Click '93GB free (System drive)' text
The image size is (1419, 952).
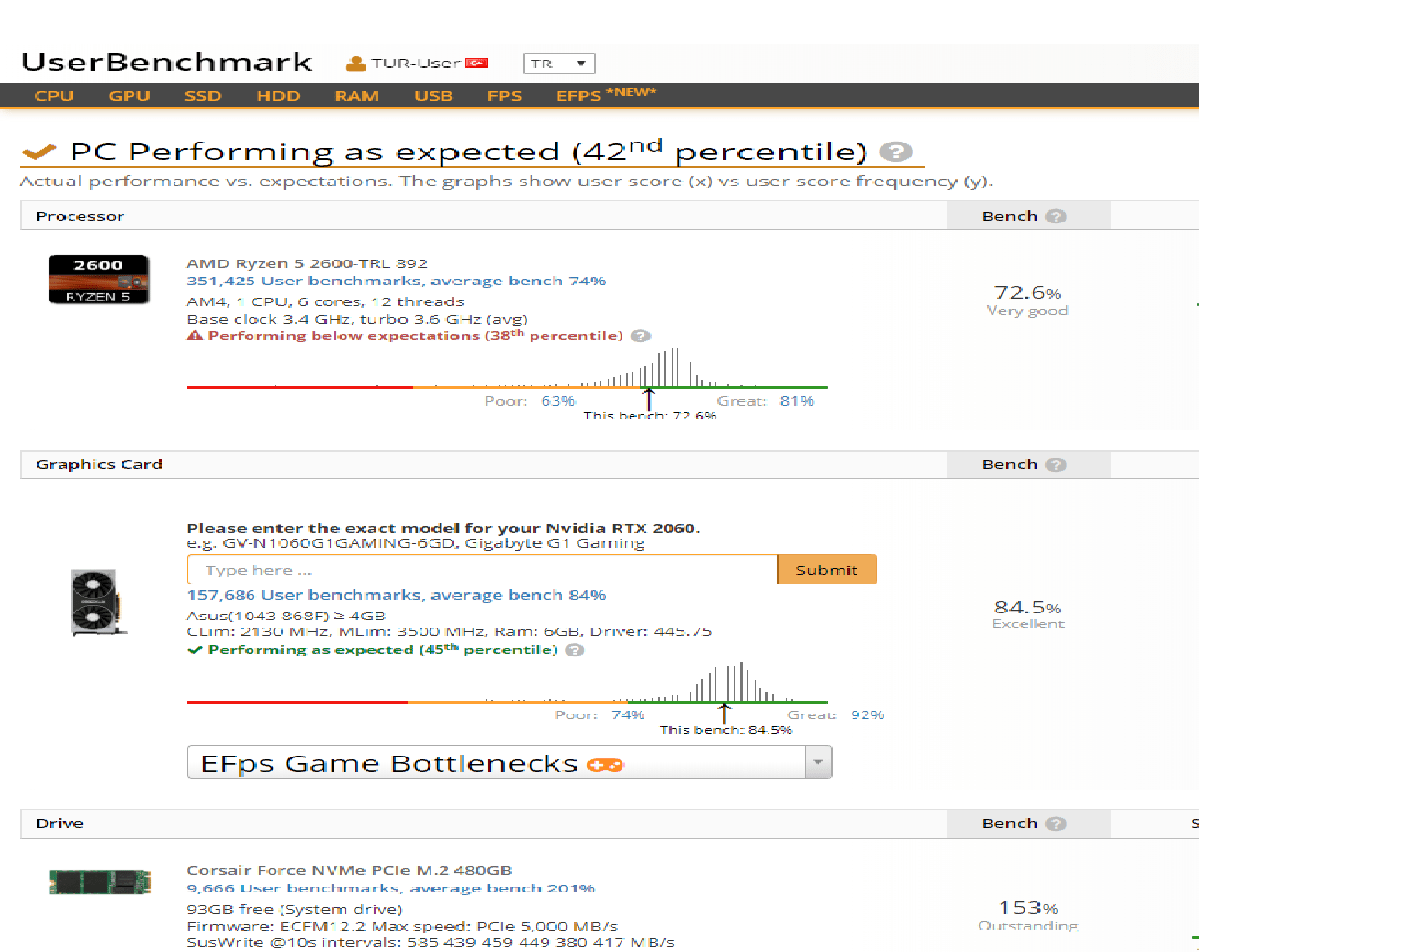pos(294,909)
